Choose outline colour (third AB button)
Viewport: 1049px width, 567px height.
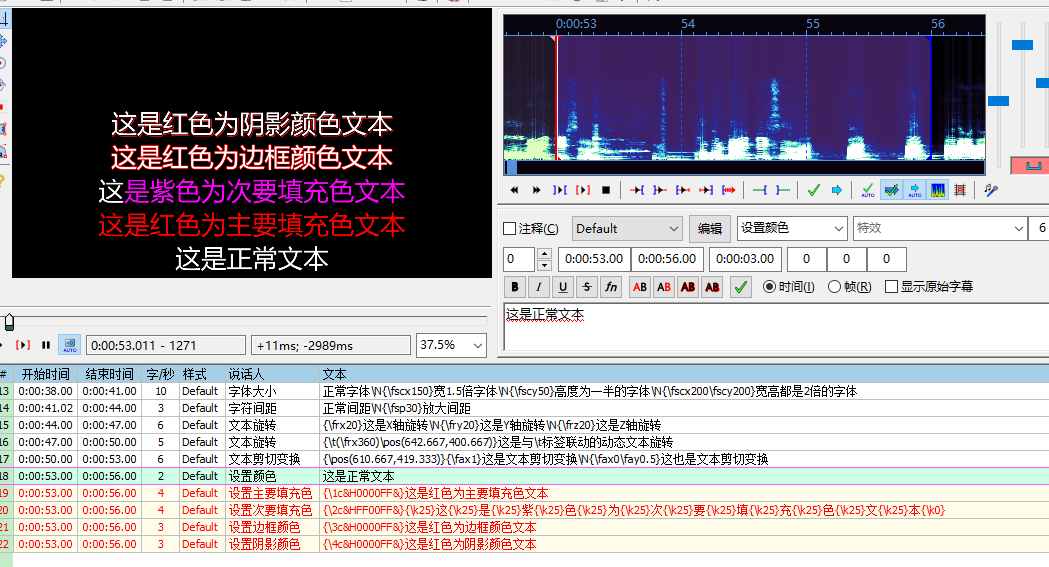click(x=688, y=287)
